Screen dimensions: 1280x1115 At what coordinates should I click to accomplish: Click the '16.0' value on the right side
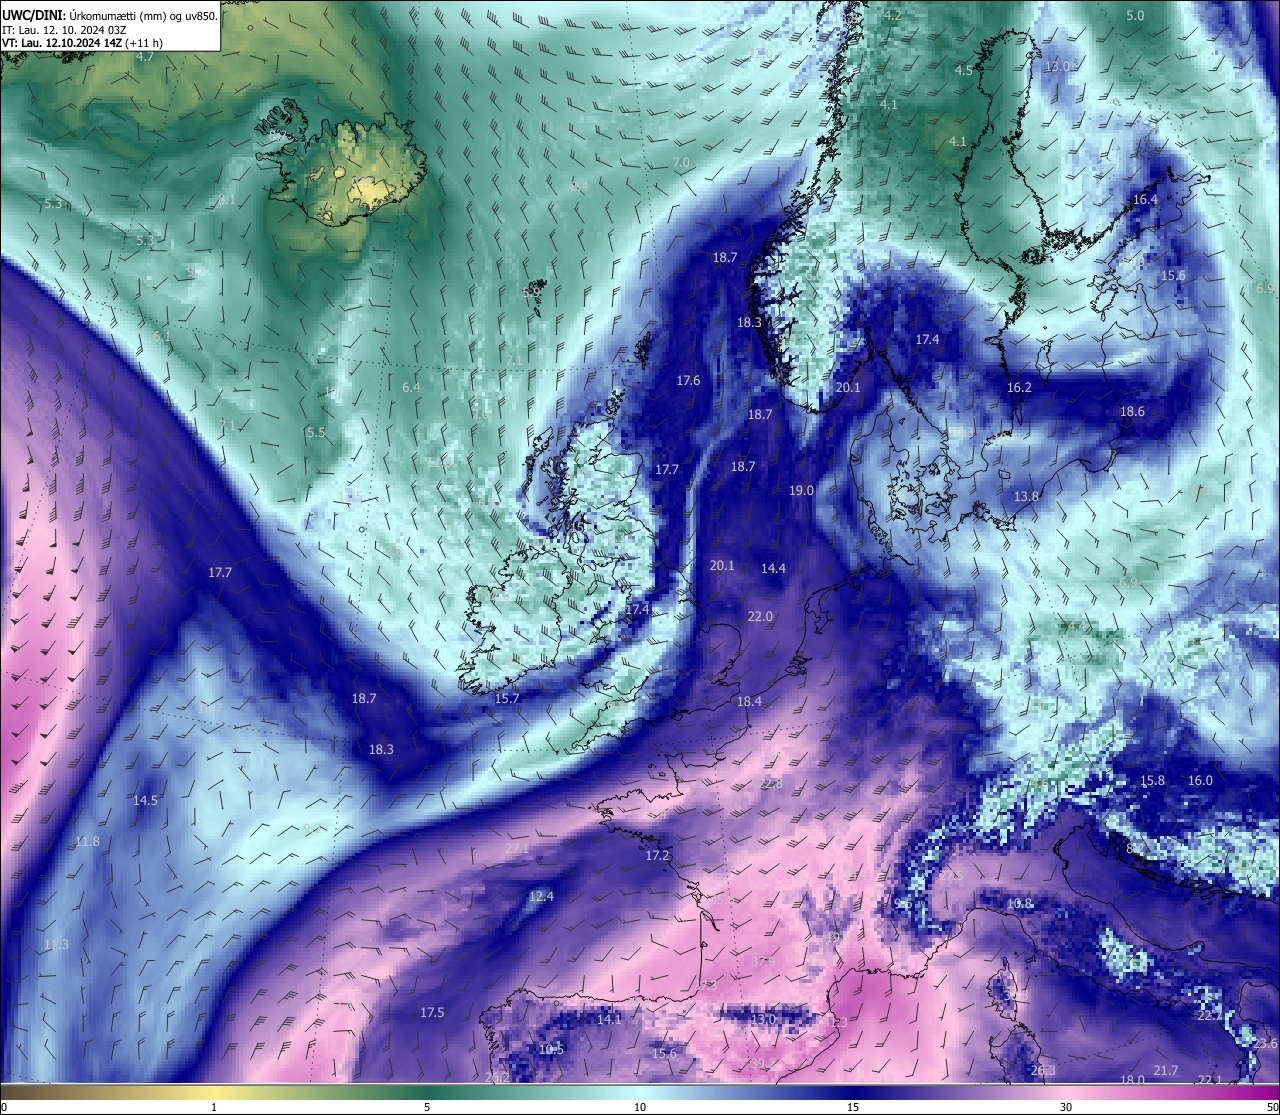click(x=1200, y=781)
